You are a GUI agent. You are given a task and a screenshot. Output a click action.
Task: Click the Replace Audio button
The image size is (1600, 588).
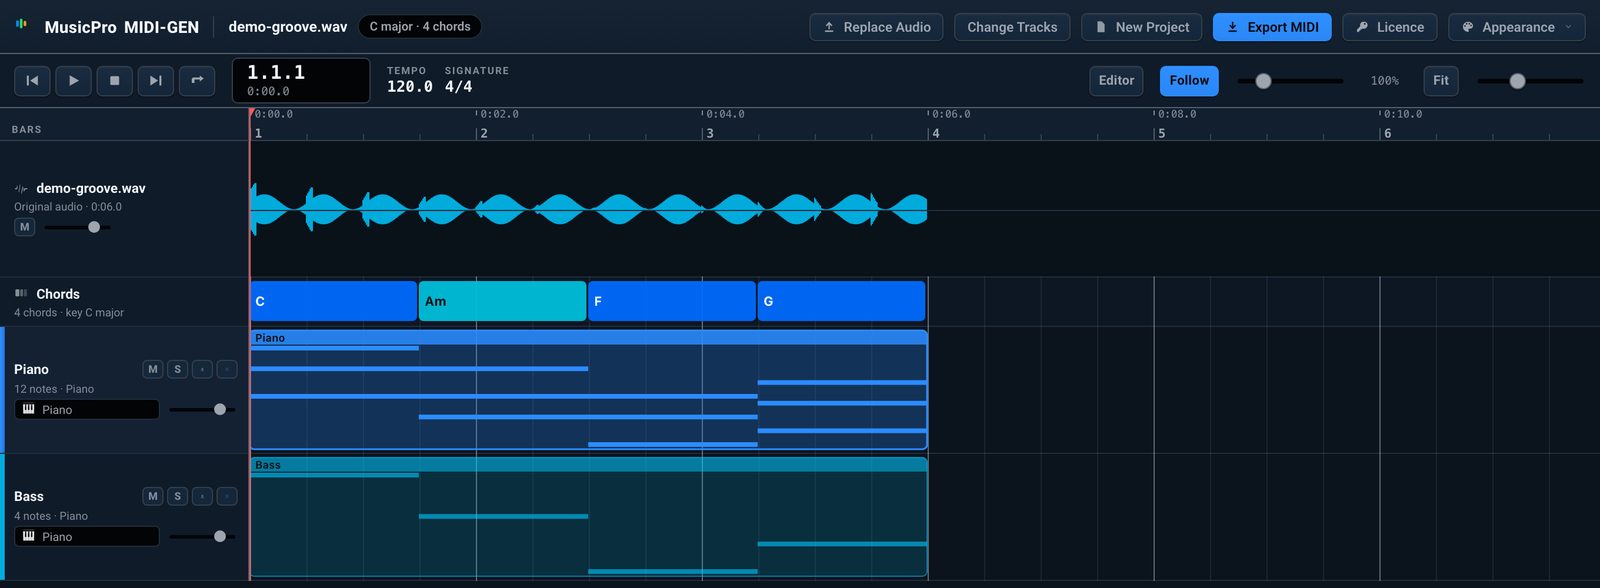tap(876, 27)
